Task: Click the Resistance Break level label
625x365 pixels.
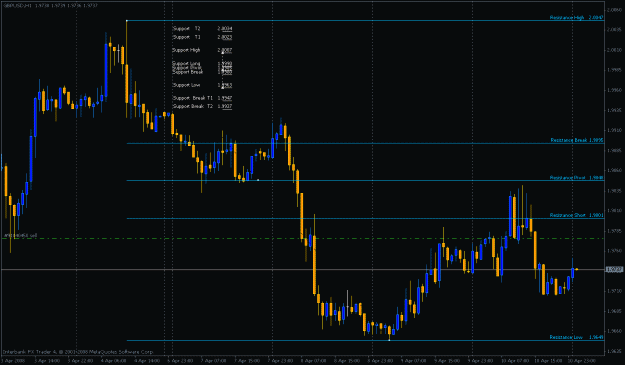Action: (577, 140)
